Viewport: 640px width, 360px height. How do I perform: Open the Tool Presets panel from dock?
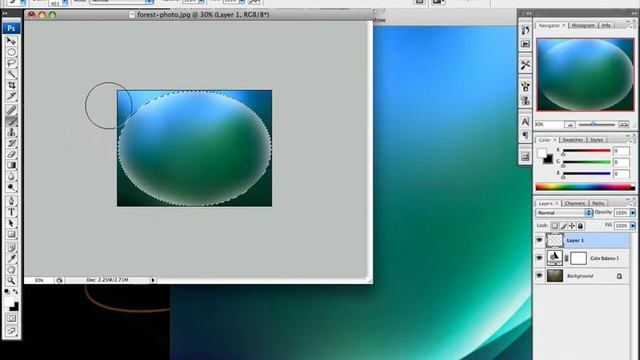coord(525,65)
